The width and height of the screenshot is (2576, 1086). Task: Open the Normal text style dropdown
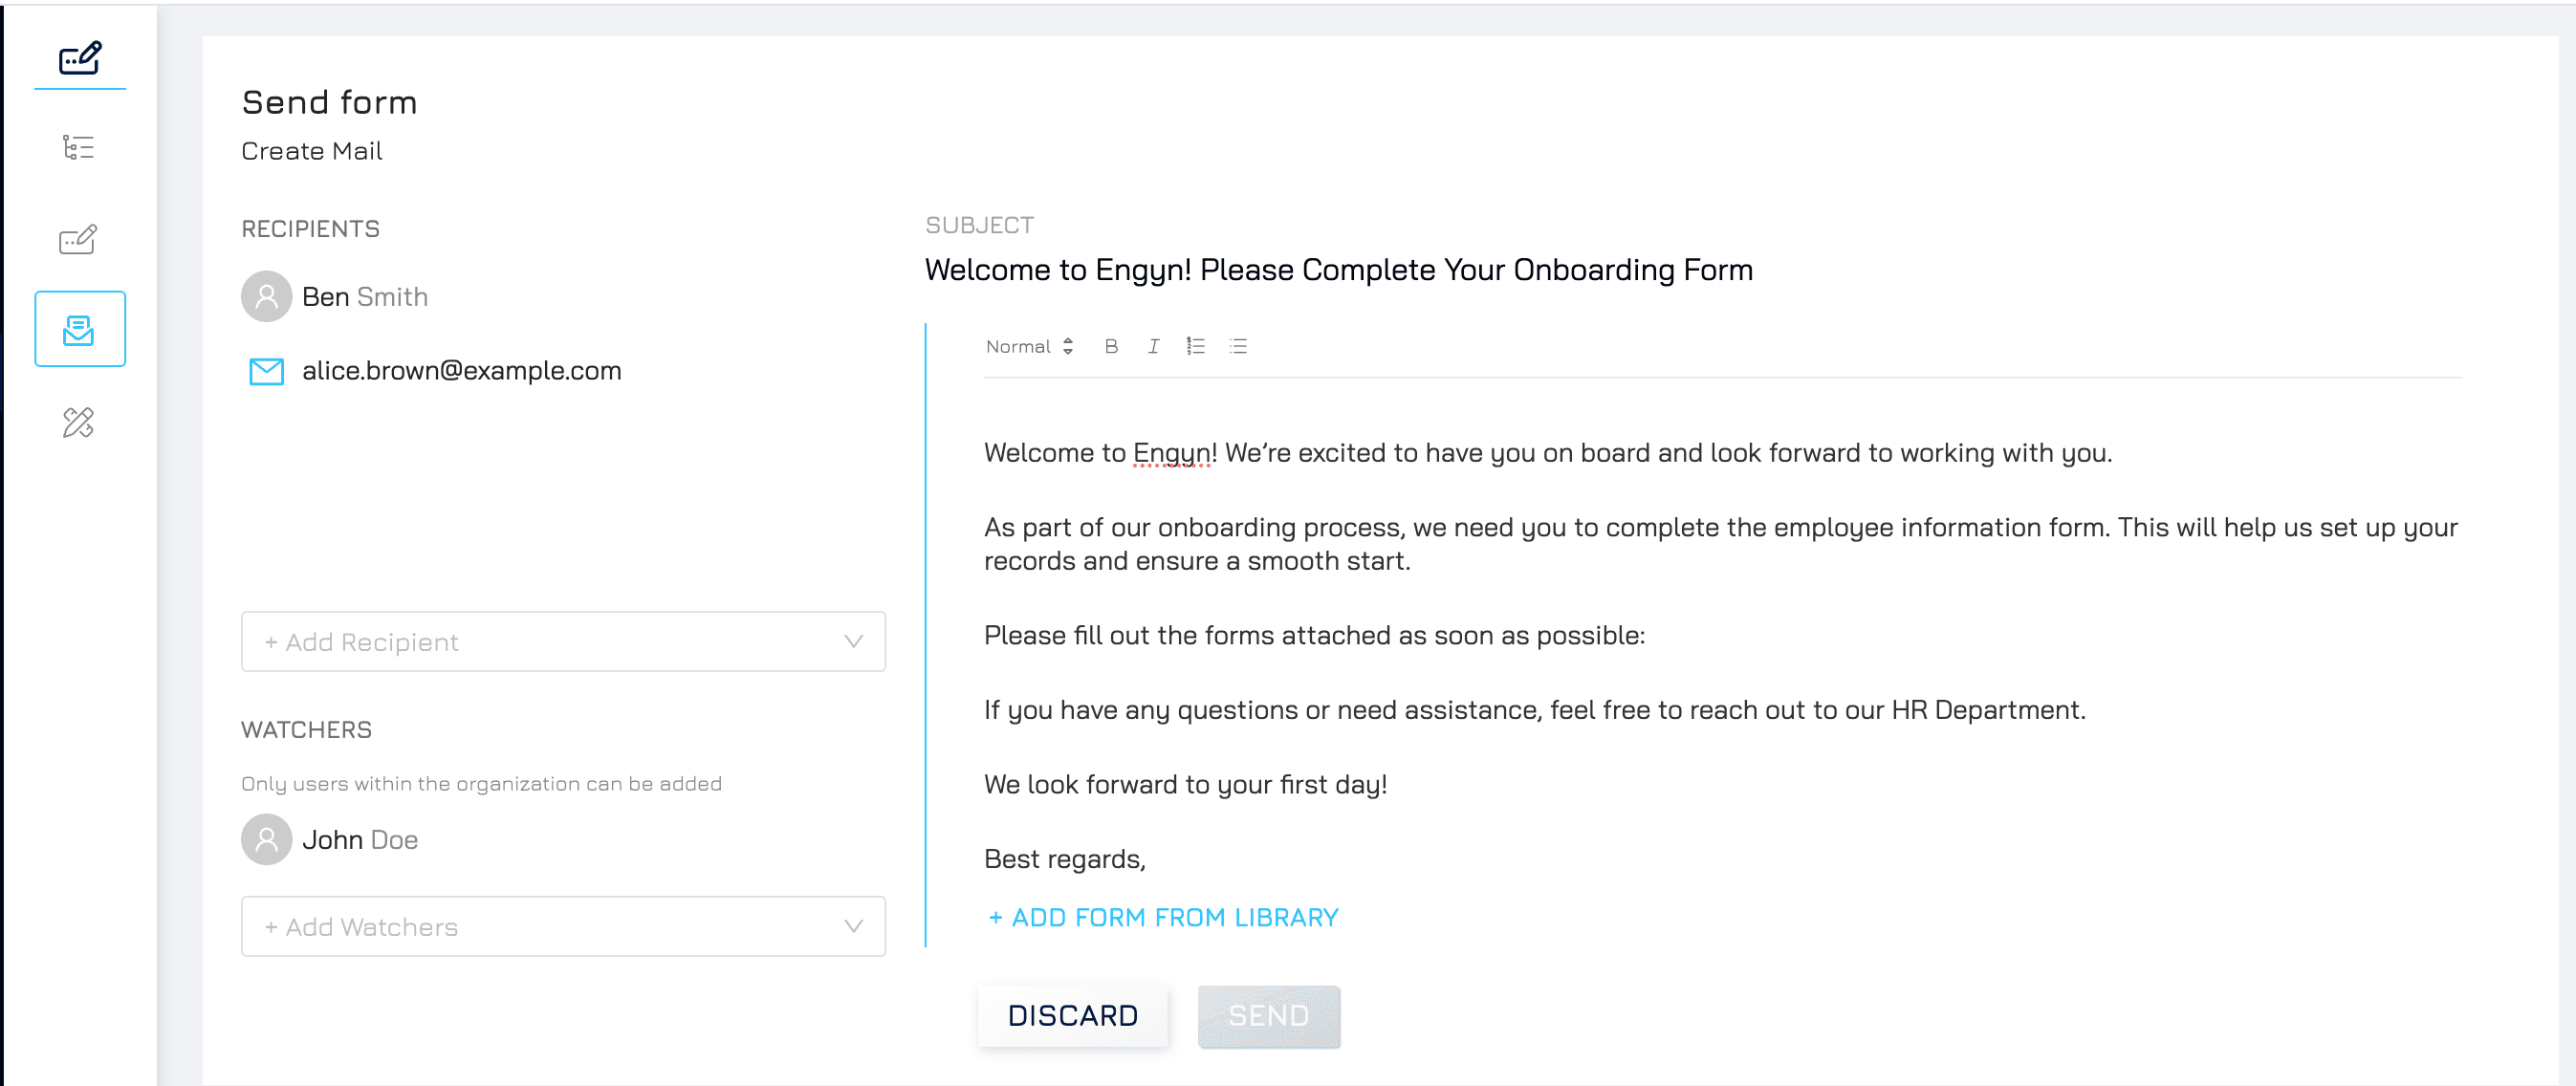(1030, 346)
